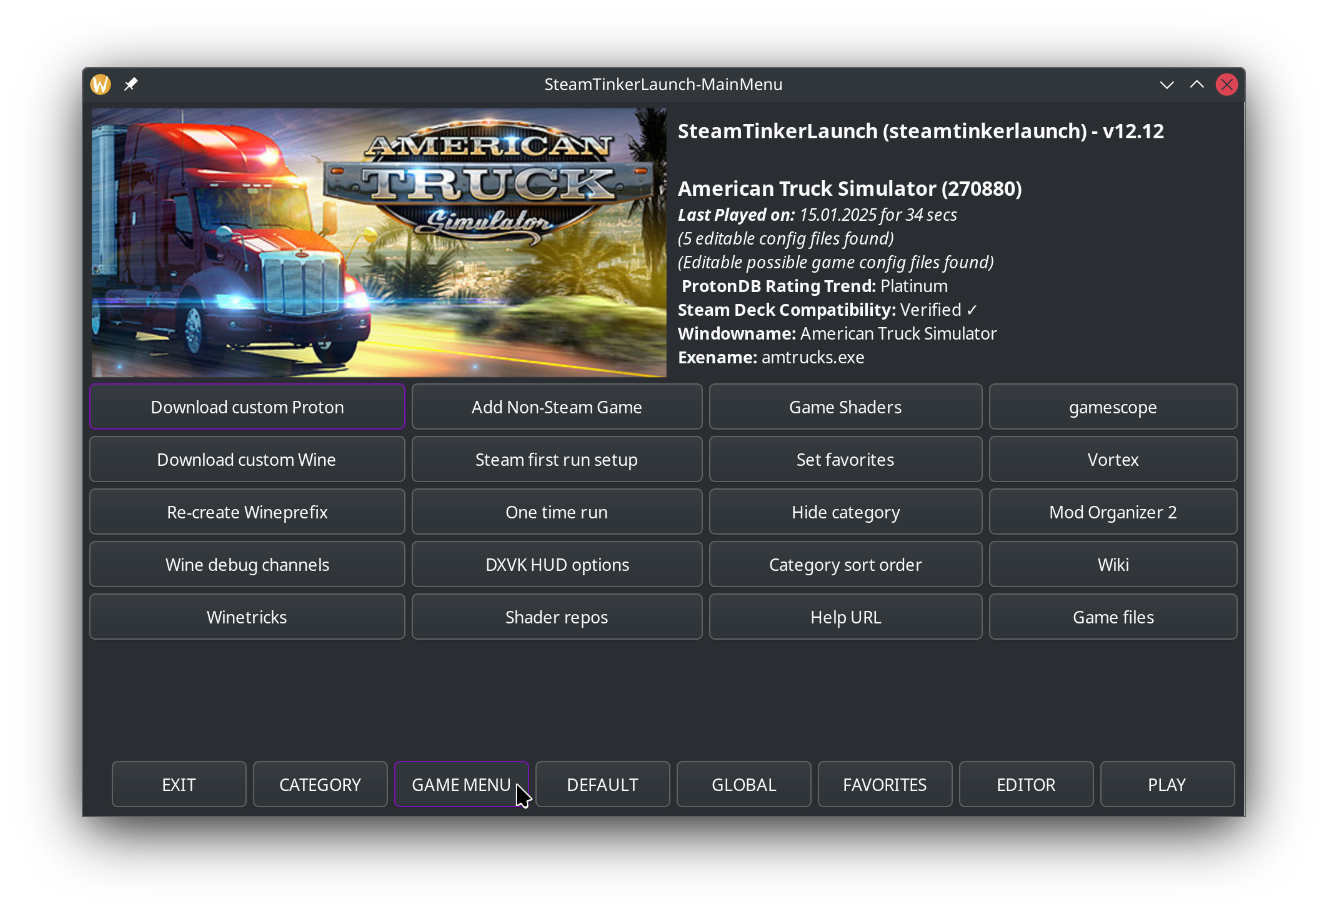Click Set favorites button
This screenshot has height=913, width=1327.
(846, 460)
